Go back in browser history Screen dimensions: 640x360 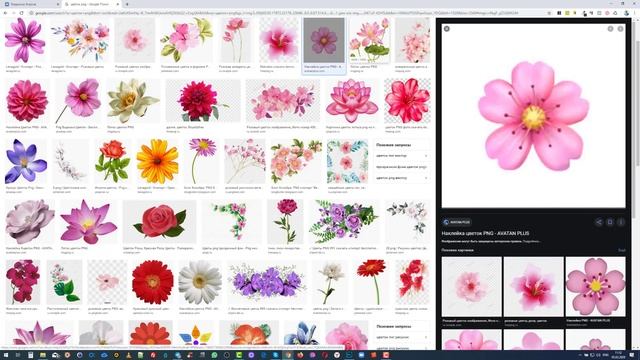coord(5,13)
